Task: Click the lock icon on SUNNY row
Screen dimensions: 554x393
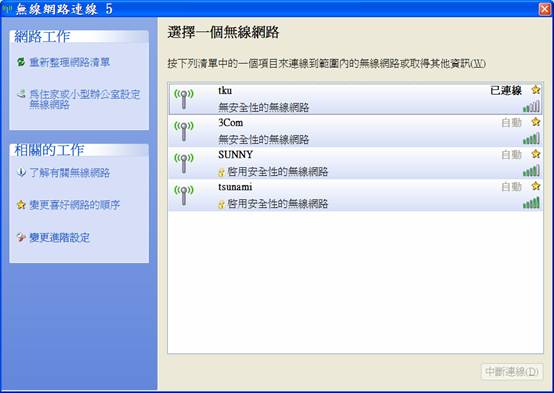Action: point(221,172)
